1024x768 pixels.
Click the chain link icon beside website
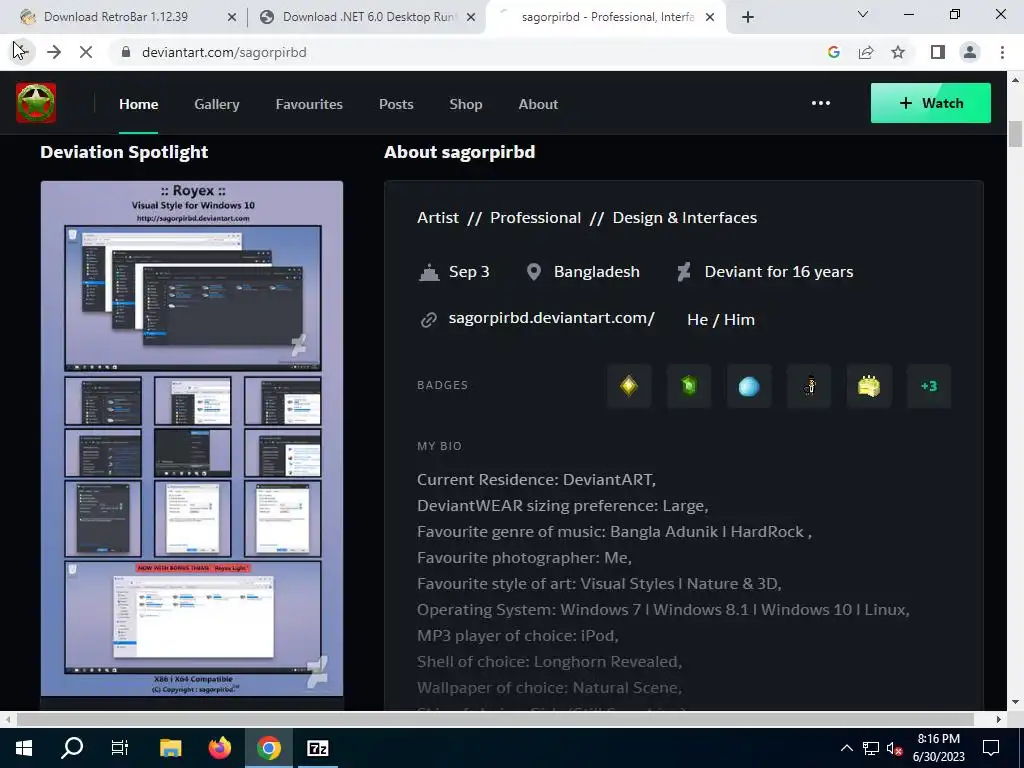(428, 319)
